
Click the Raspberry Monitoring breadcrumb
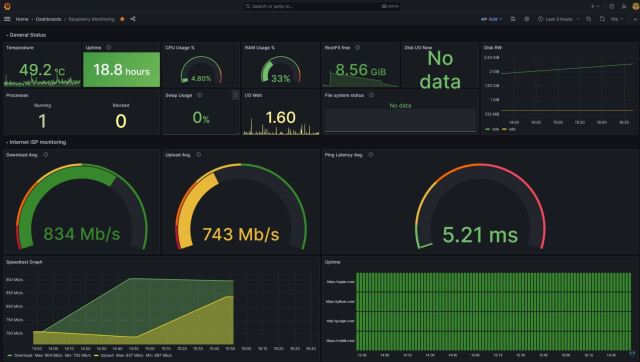[x=91, y=19]
